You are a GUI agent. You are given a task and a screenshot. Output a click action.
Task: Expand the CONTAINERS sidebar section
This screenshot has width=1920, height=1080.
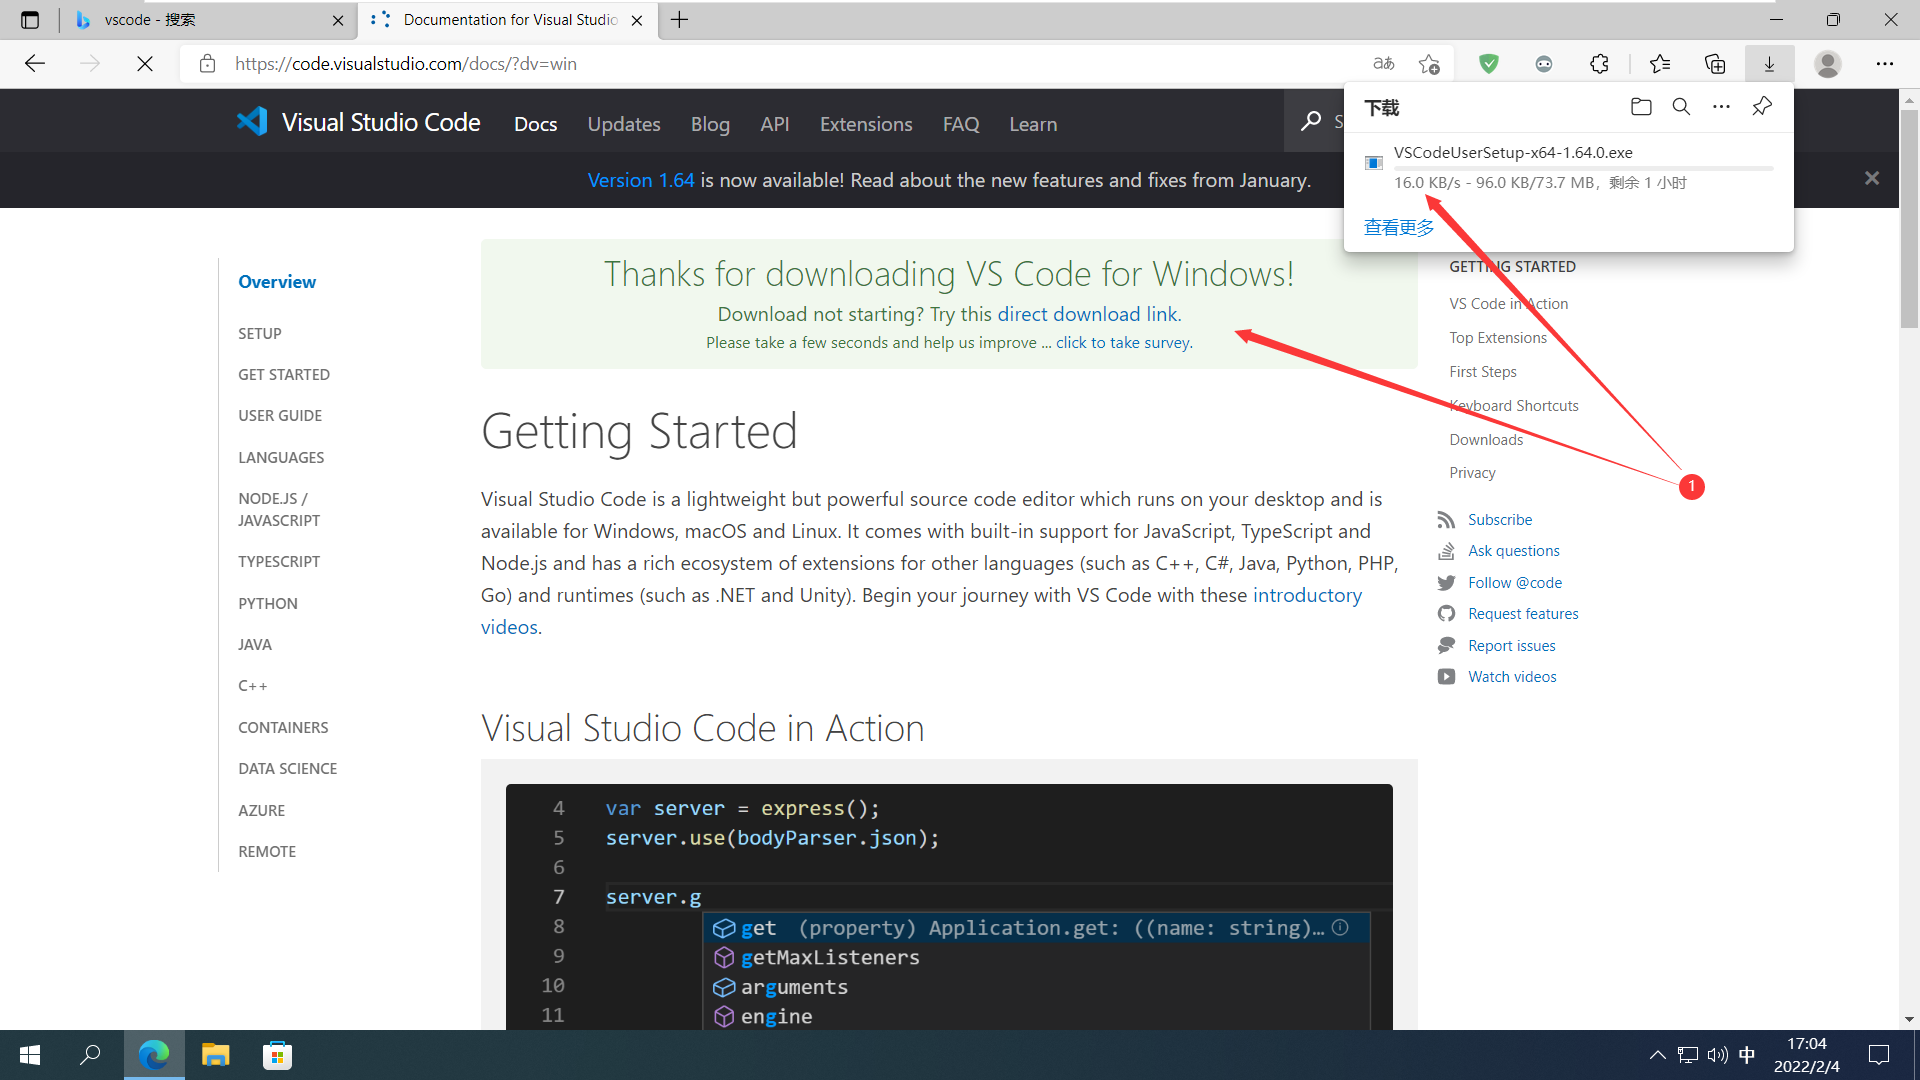point(283,727)
